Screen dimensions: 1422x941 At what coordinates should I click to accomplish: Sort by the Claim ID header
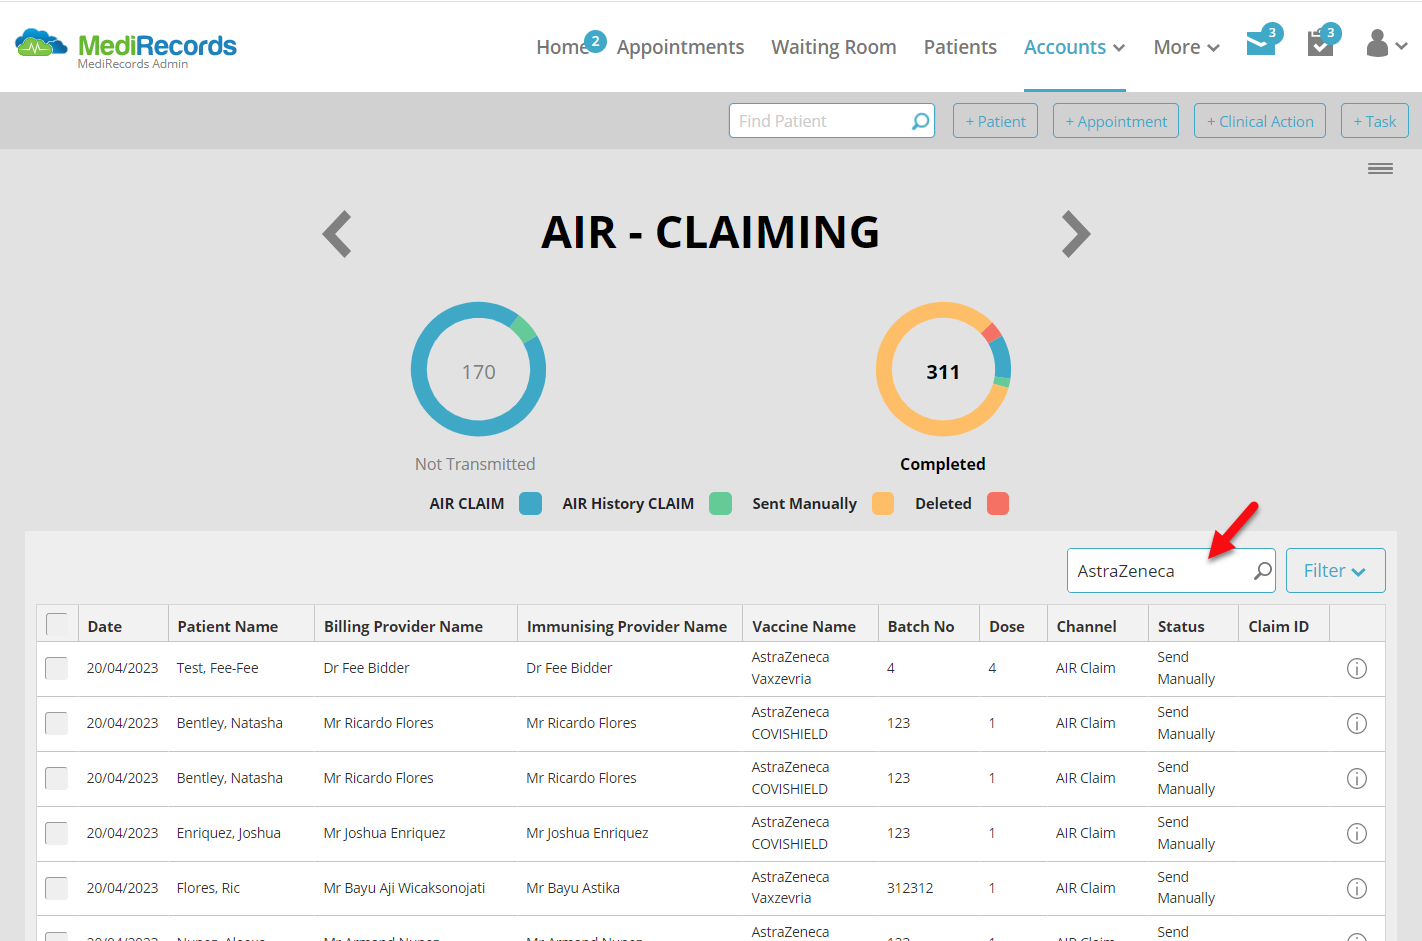[x=1278, y=626]
